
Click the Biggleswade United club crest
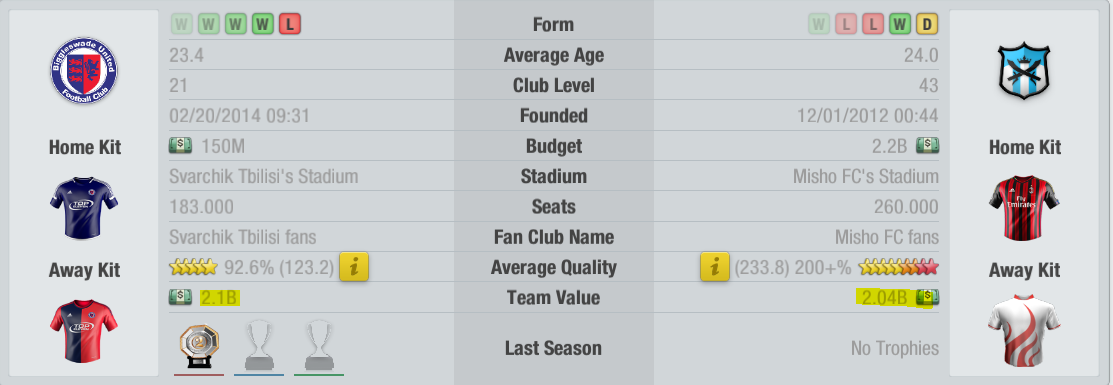pos(84,72)
